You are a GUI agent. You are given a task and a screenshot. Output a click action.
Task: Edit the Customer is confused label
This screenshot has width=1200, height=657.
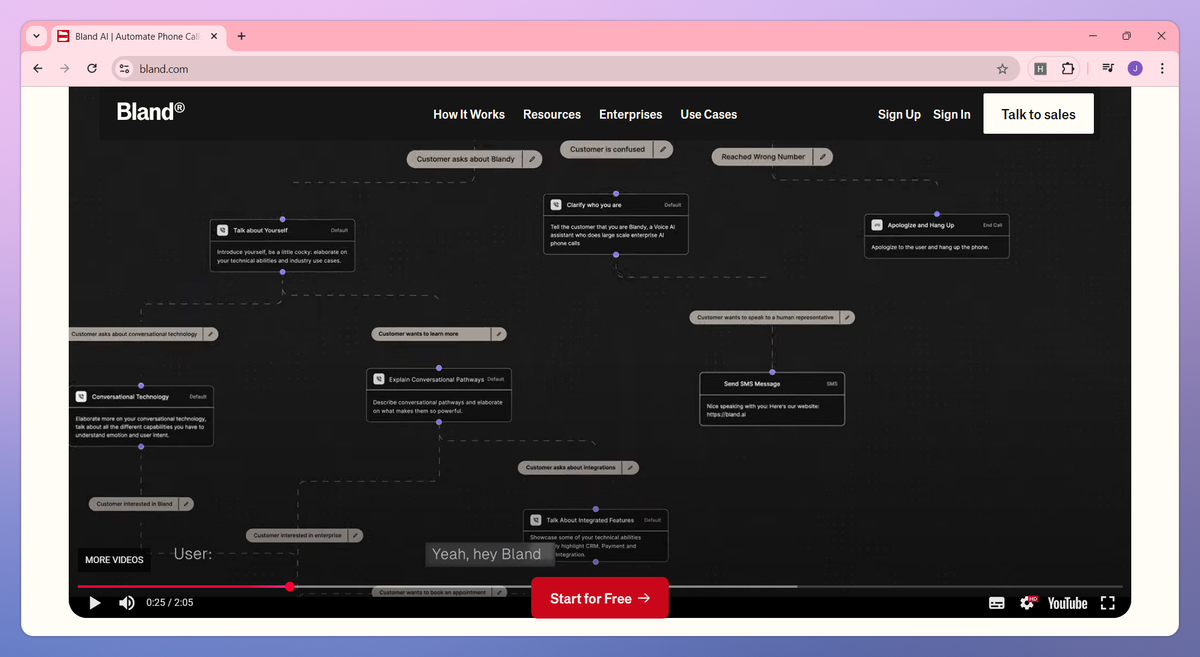(x=663, y=149)
